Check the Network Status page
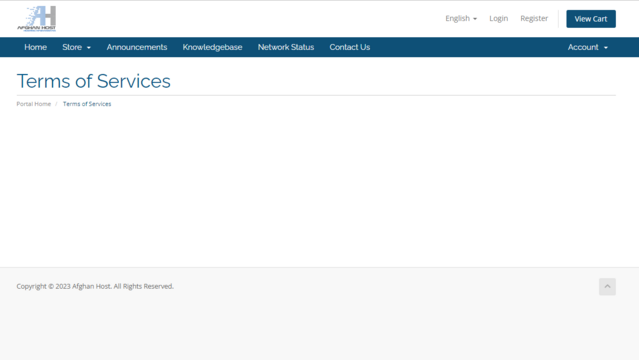This screenshot has height=360, width=639. (x=286, y=47)
